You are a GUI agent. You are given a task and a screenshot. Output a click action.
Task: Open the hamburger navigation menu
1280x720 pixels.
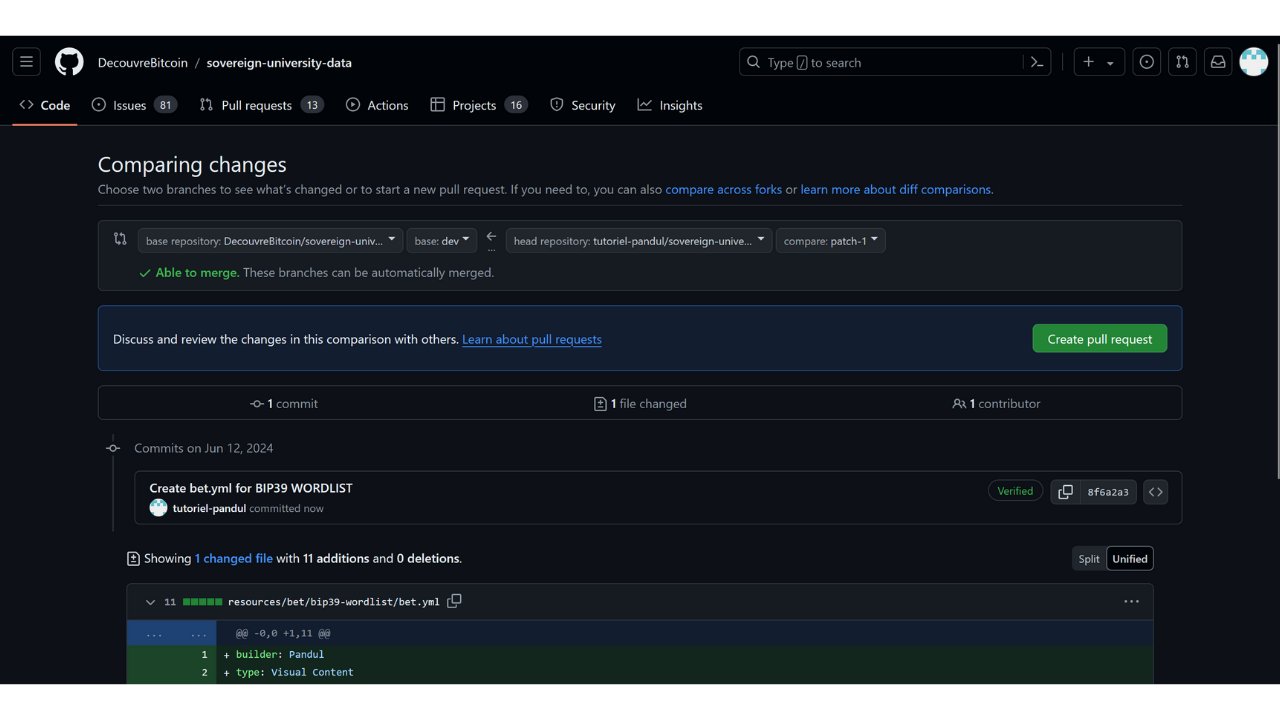coord(27,62)
